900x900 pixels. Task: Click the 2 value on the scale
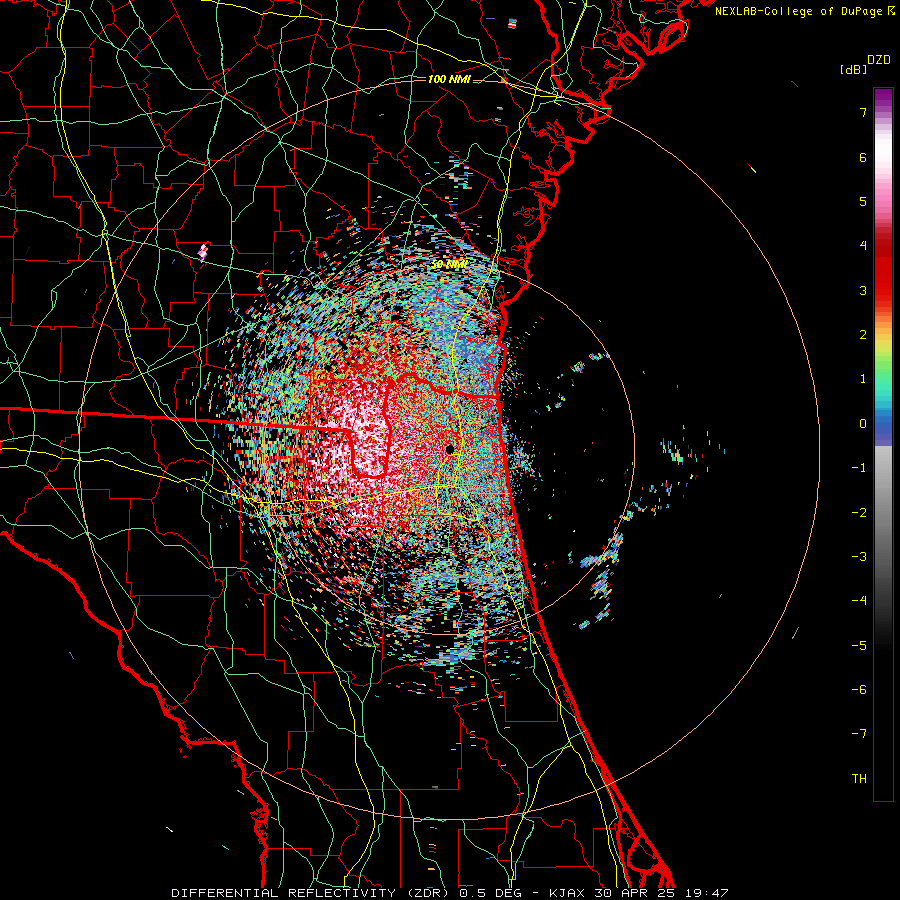coord(863,335)
